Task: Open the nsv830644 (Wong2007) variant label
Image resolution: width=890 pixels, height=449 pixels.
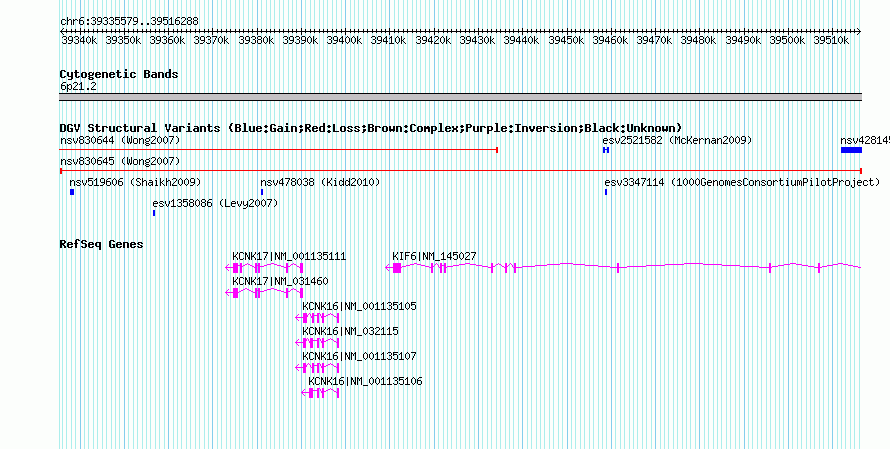Action: pos(120,140)
